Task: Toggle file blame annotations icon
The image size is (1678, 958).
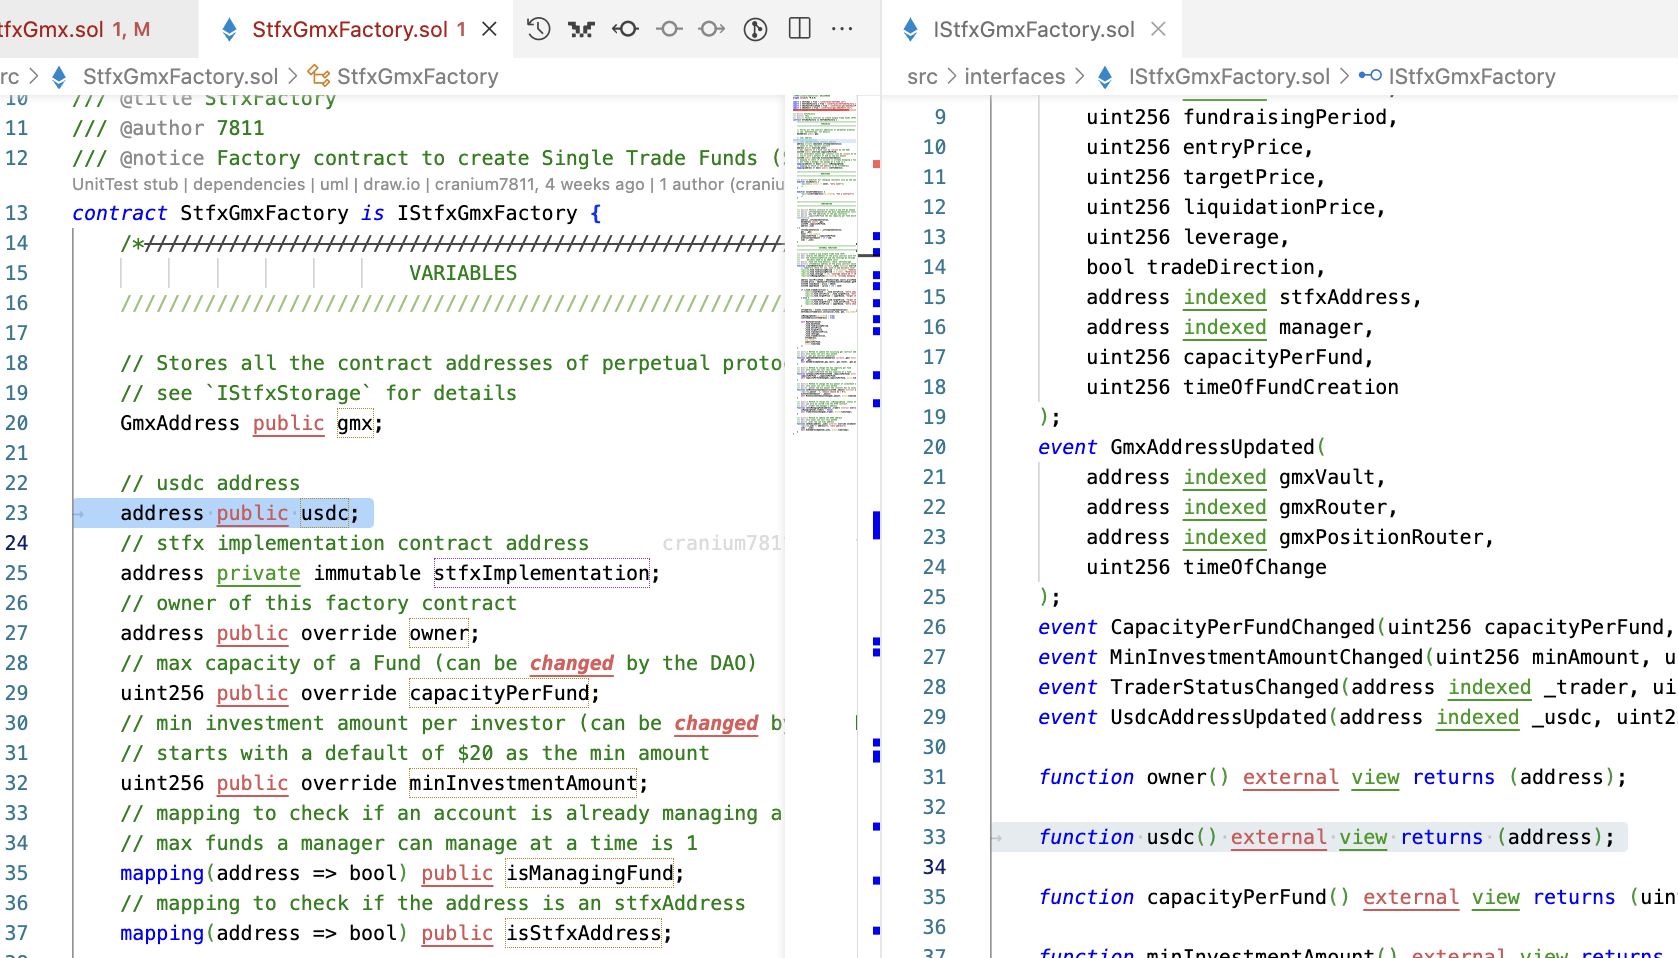Action: (756, 29)
